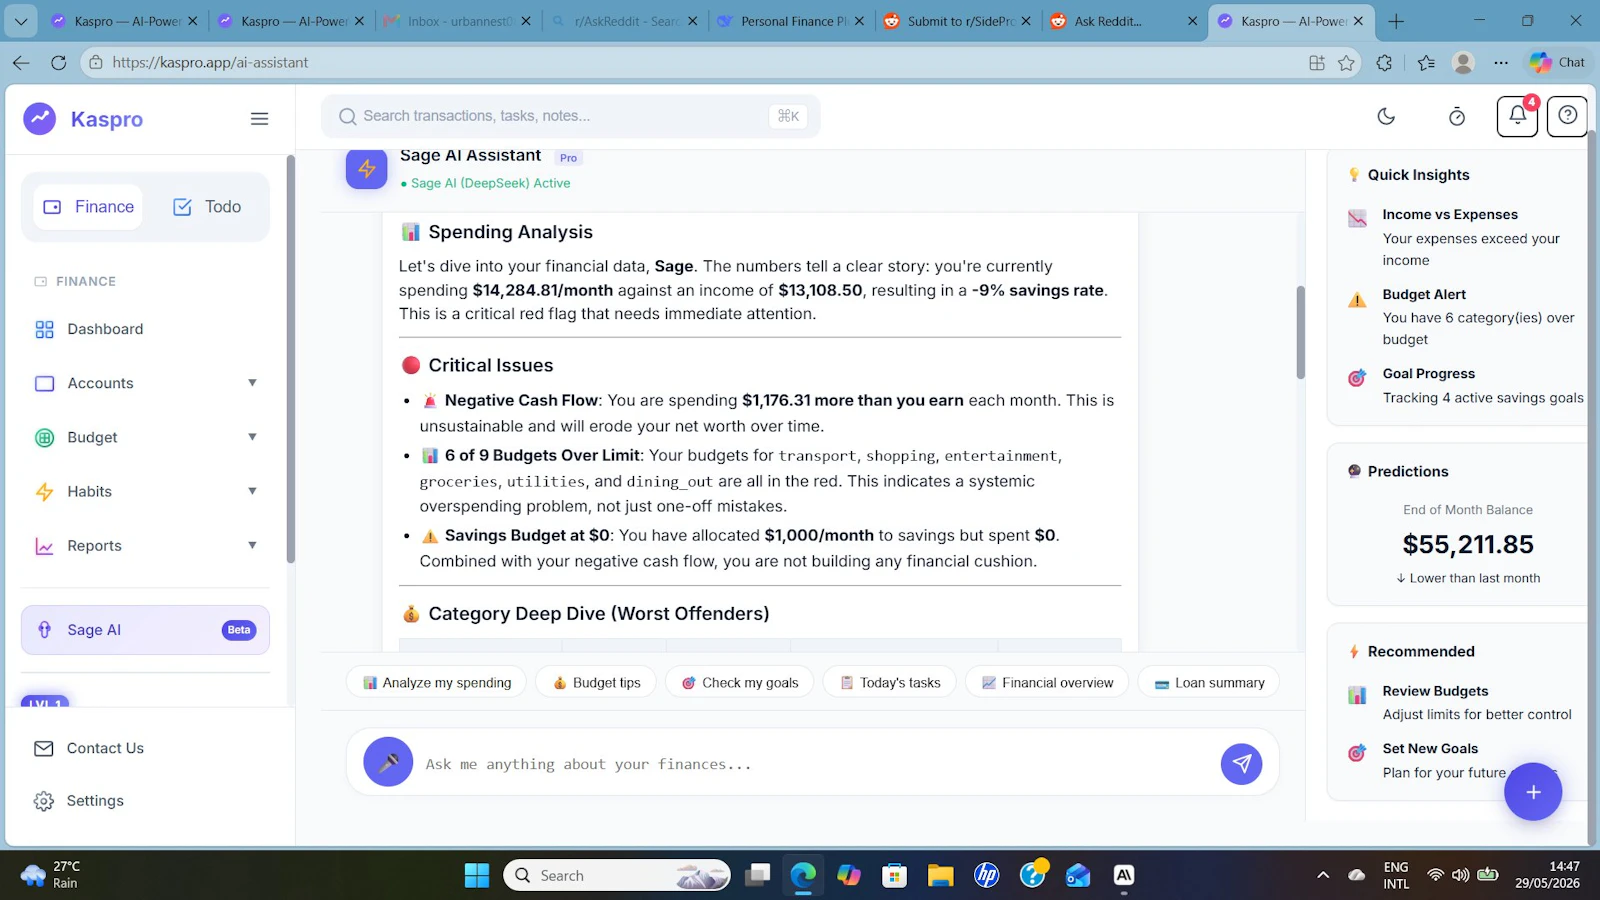
Task: Collapse the sidebar with the hamburger icon
Action: 259,119
